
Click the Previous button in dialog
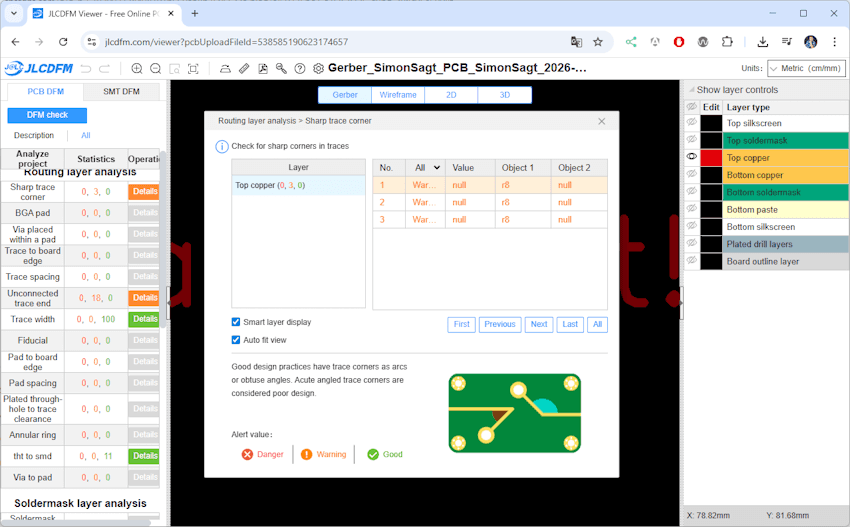500,324
